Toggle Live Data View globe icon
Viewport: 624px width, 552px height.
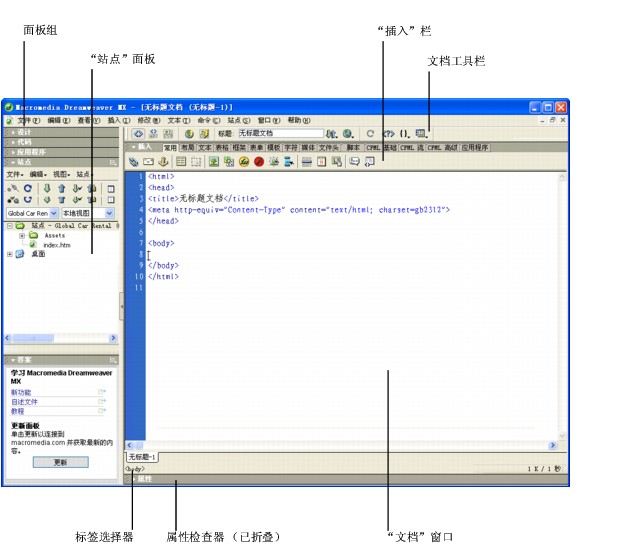click(x=189, y=134)
